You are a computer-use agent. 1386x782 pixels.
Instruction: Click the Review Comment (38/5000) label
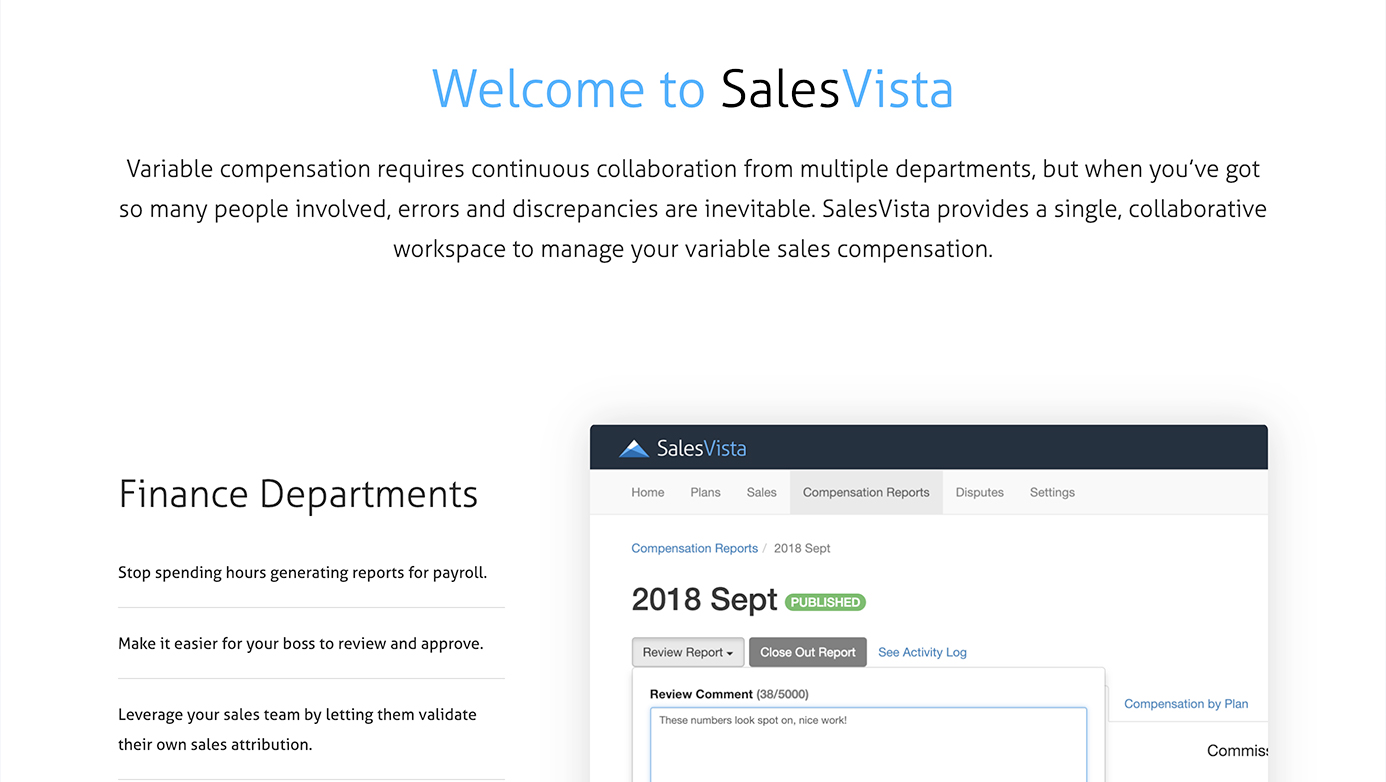pos(729,694)
